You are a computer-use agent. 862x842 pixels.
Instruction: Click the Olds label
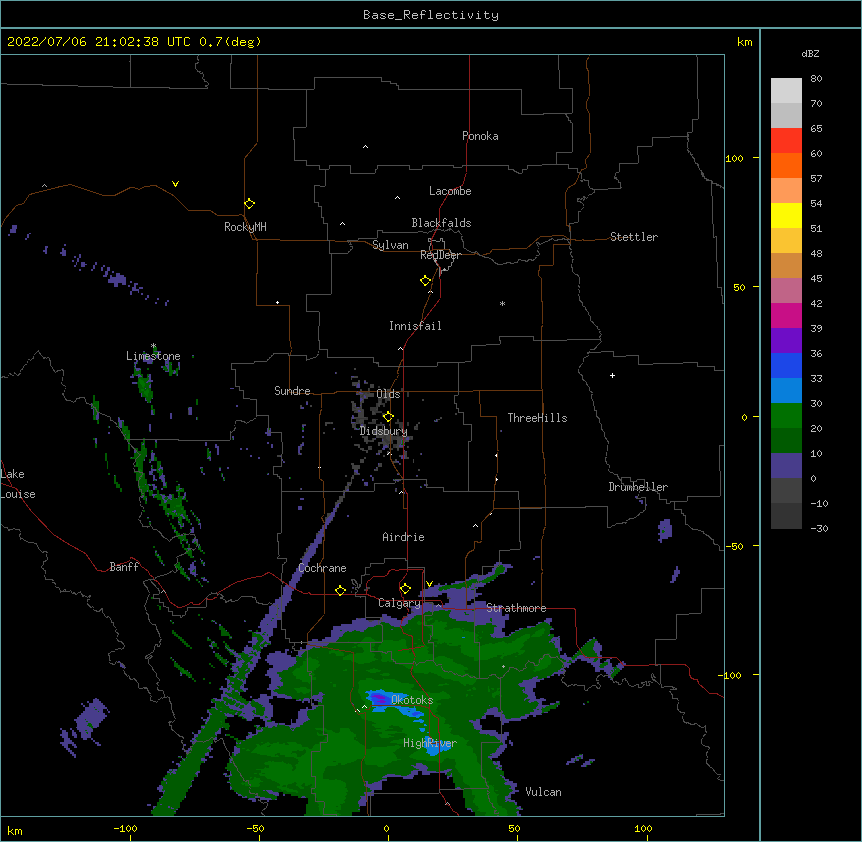(388, 394)
